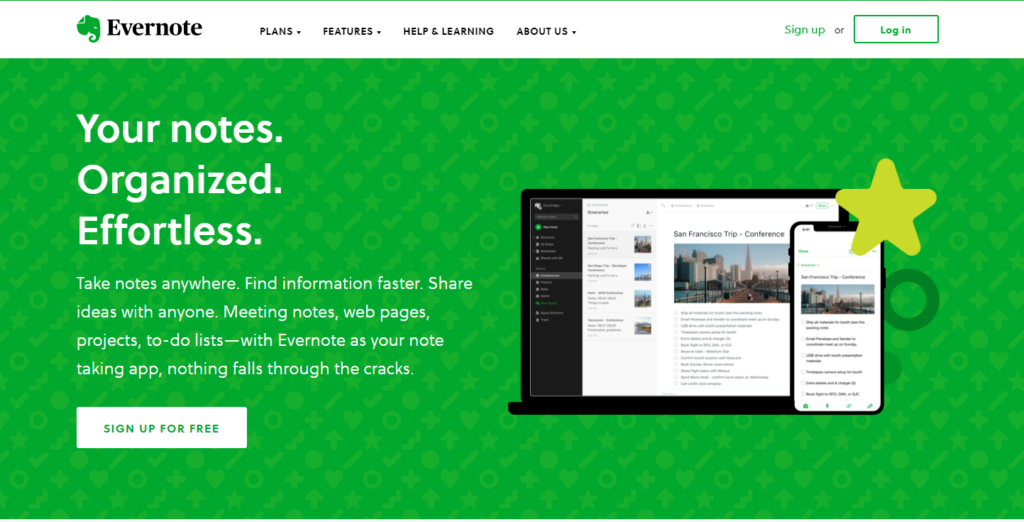Click the Evernote elephant logo icon
This screenshot has height=522, width=1024.
[x=88, y=29]
